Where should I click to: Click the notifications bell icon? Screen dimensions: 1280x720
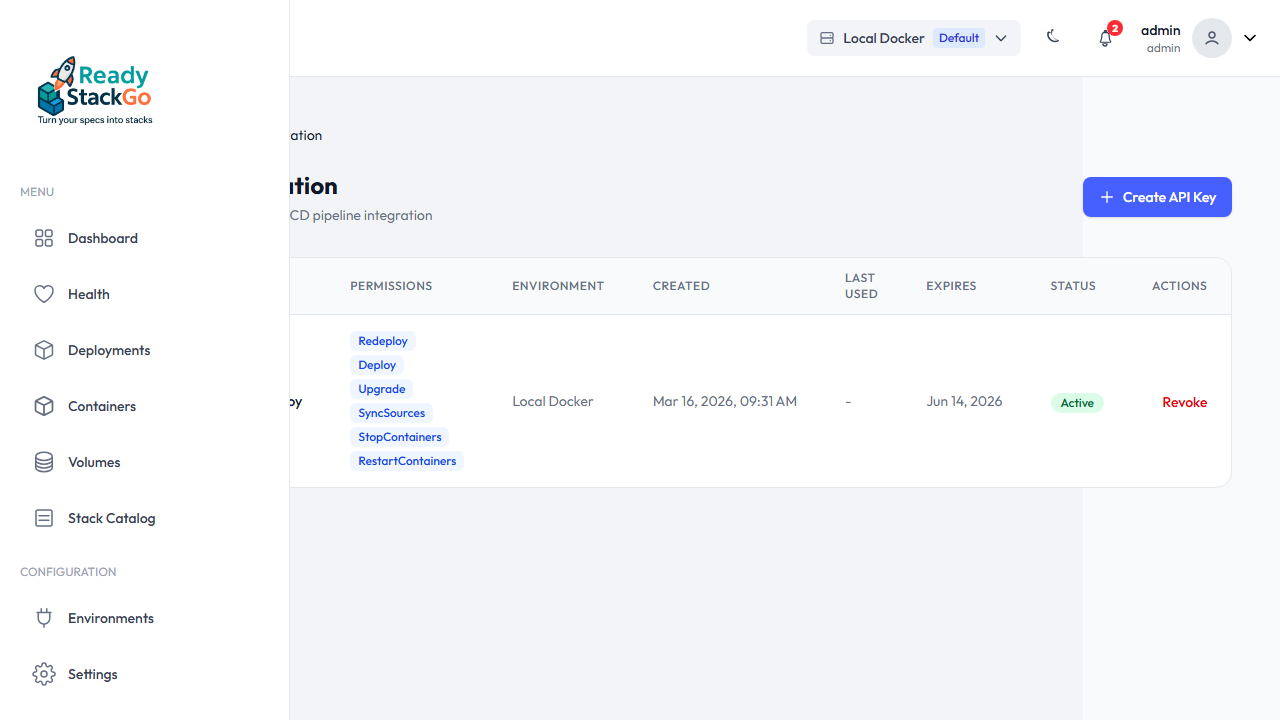point(1105,38)
